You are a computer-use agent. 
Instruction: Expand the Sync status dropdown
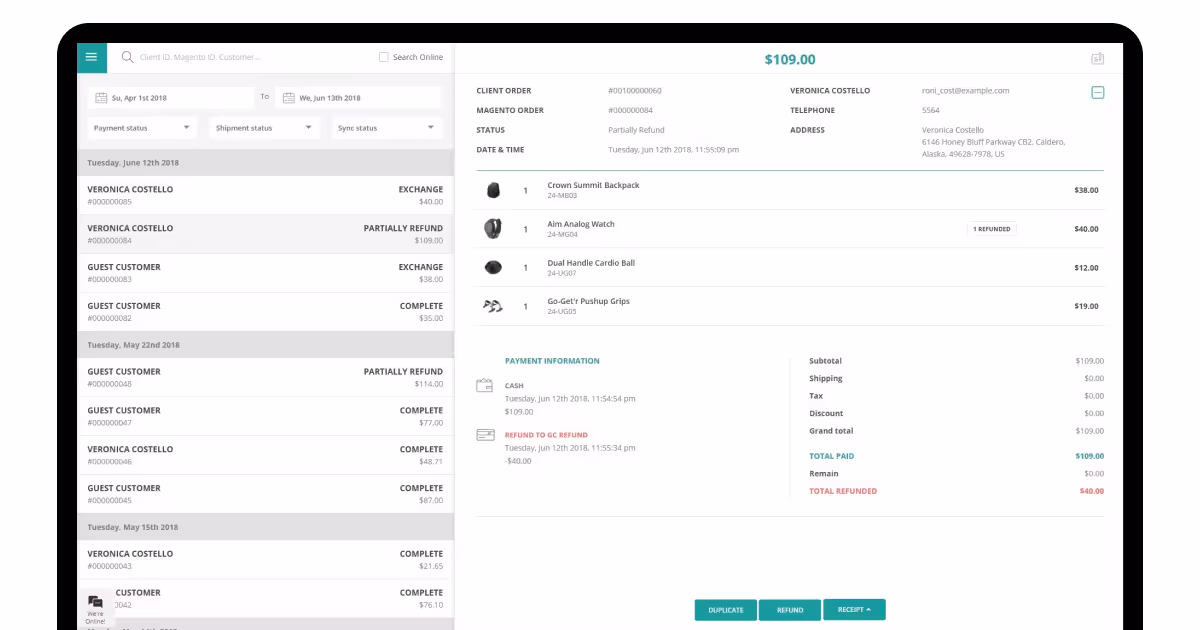coord(386,128)
